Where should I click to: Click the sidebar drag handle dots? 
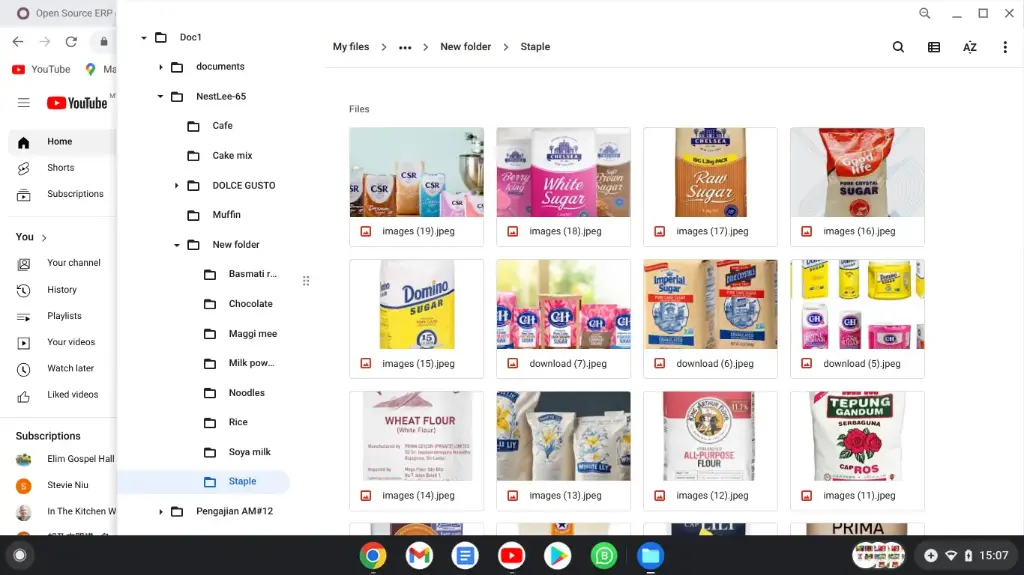(306, 282)
